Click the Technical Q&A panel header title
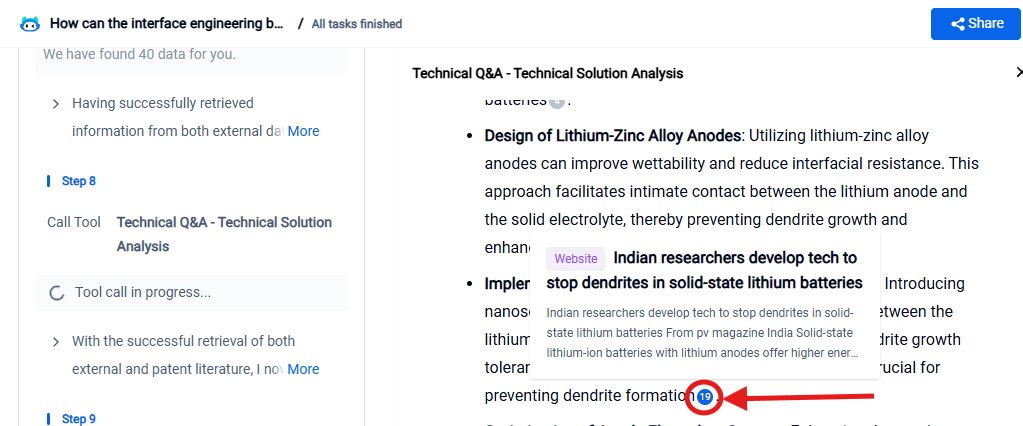 point(548,73)
